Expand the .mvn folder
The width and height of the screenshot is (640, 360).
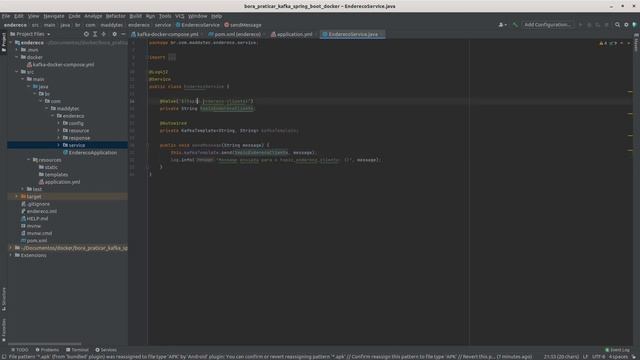(17, 50)
